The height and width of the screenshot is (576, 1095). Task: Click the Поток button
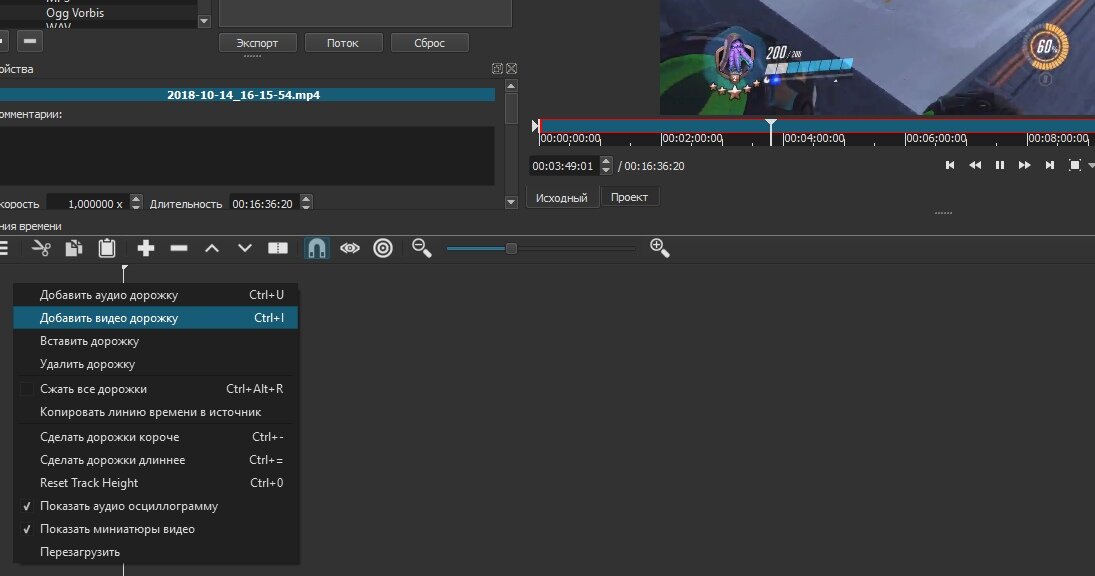pos(343,43)
